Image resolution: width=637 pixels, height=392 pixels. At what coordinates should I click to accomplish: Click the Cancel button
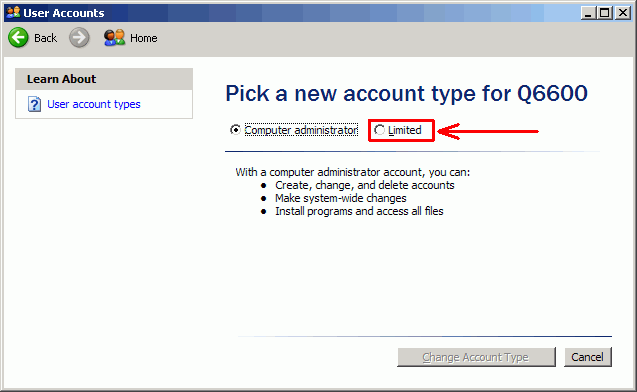tap(587, 357)
